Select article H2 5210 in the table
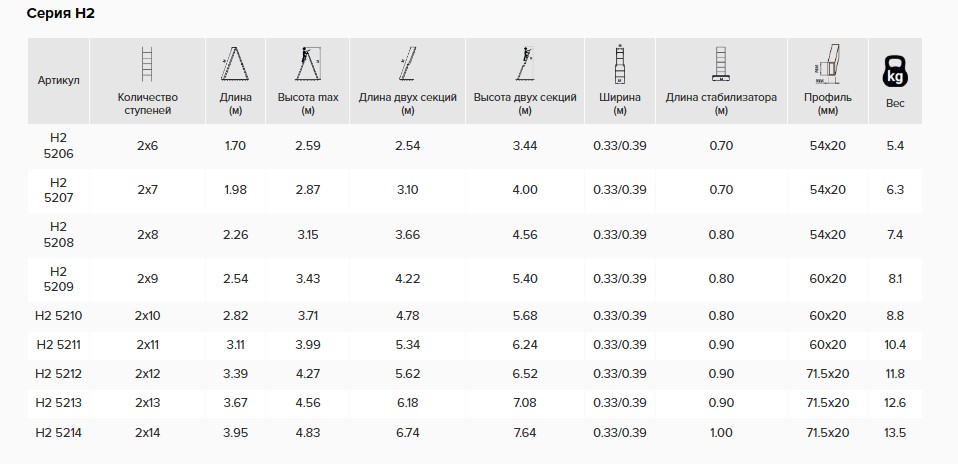This screenshot has width=958, height=464. point(59,316)
